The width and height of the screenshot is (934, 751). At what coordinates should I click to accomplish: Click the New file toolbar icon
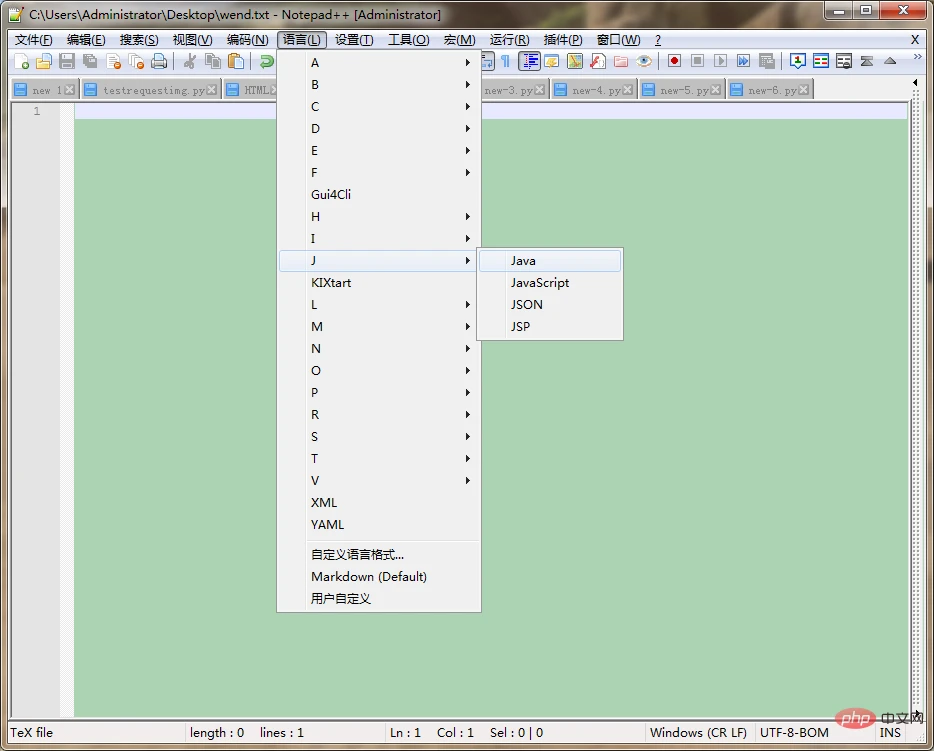tap(22, 62)
